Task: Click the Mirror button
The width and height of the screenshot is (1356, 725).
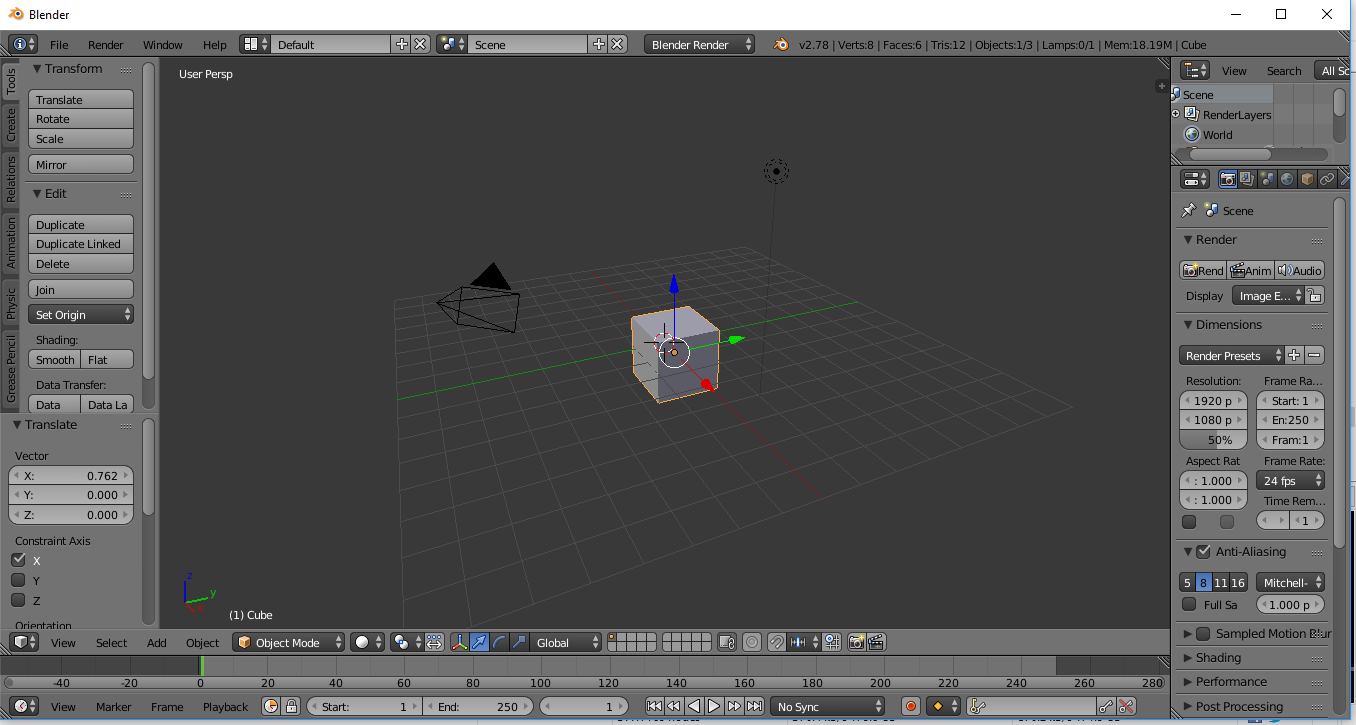Action: [x=81, y=164]
